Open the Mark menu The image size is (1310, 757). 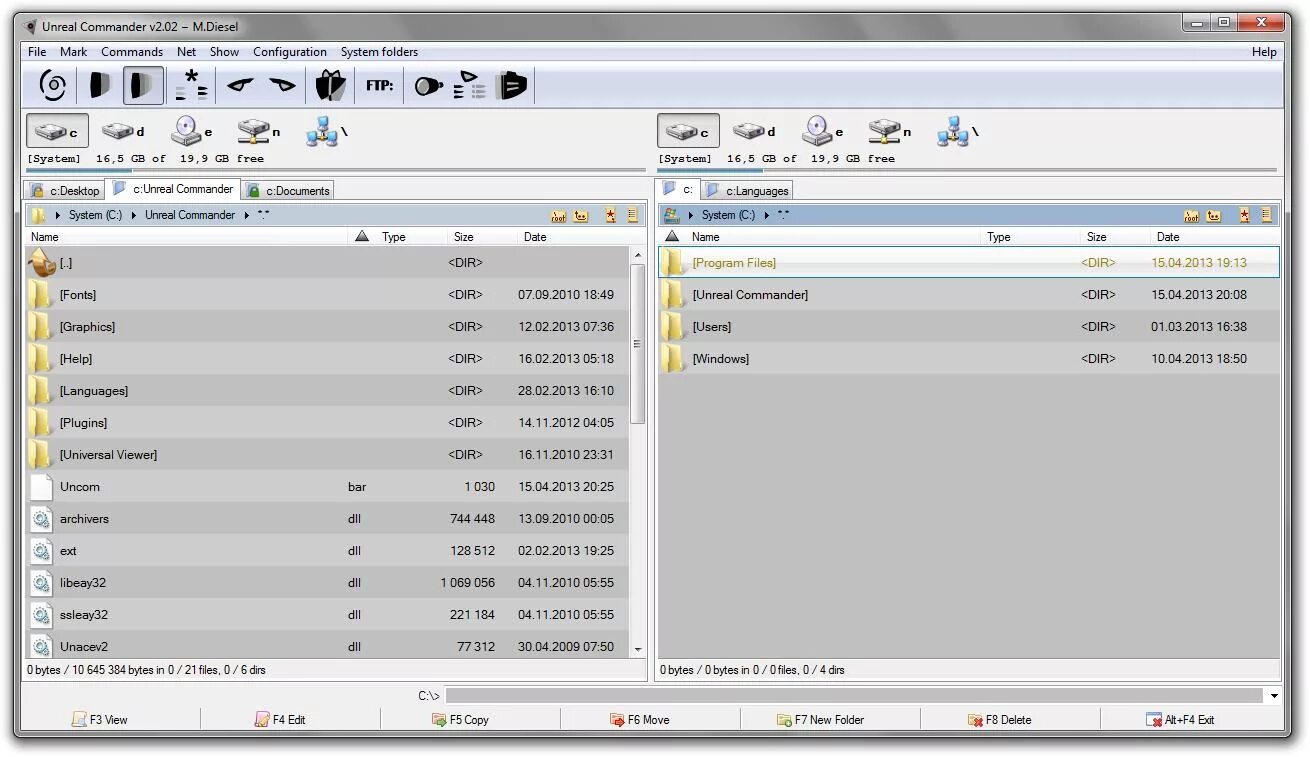pyautogui.click(x=73, y=52)
